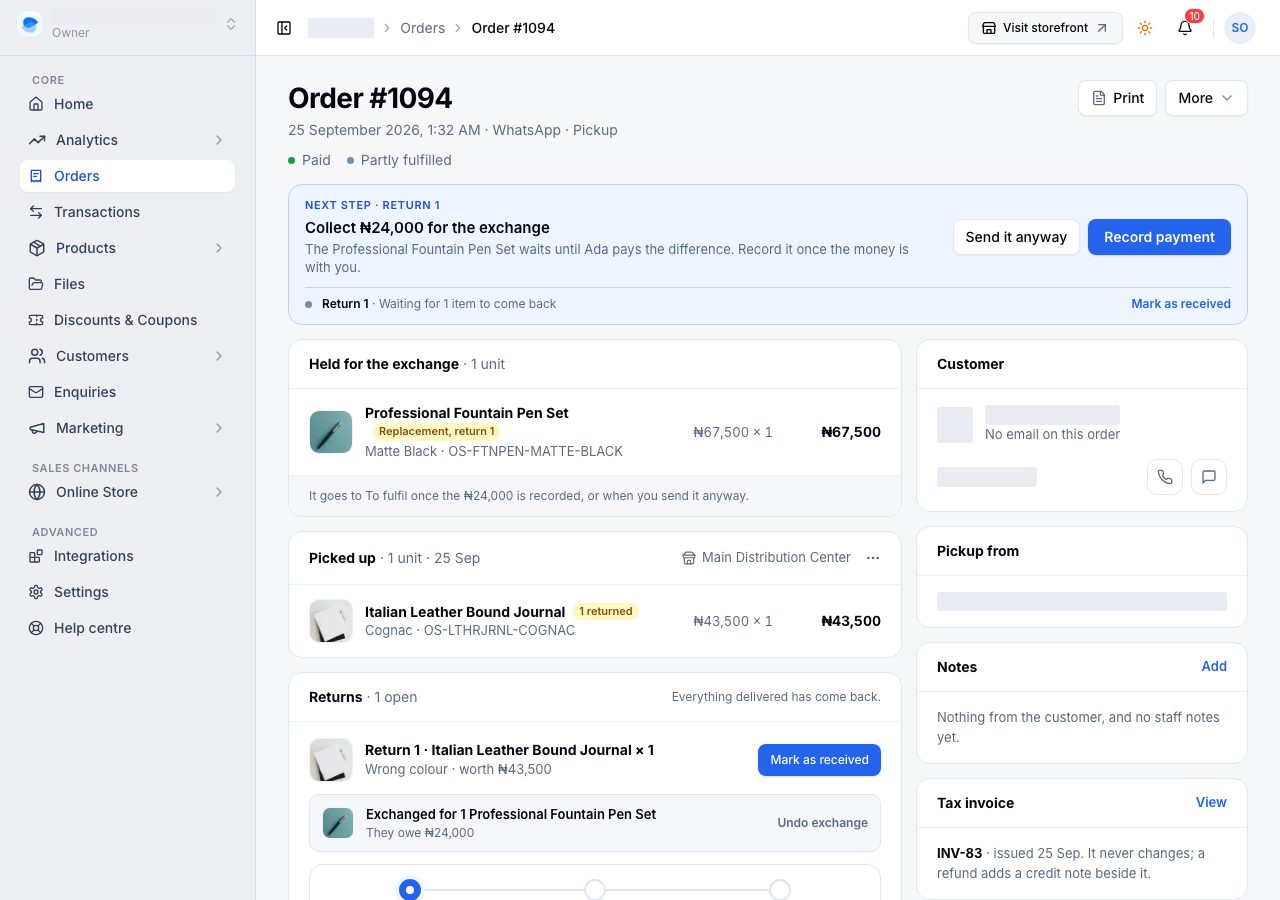Click the Enquiries envelope icon
Viewport: 1280px width, 900px height.
[x=36, y=392]
